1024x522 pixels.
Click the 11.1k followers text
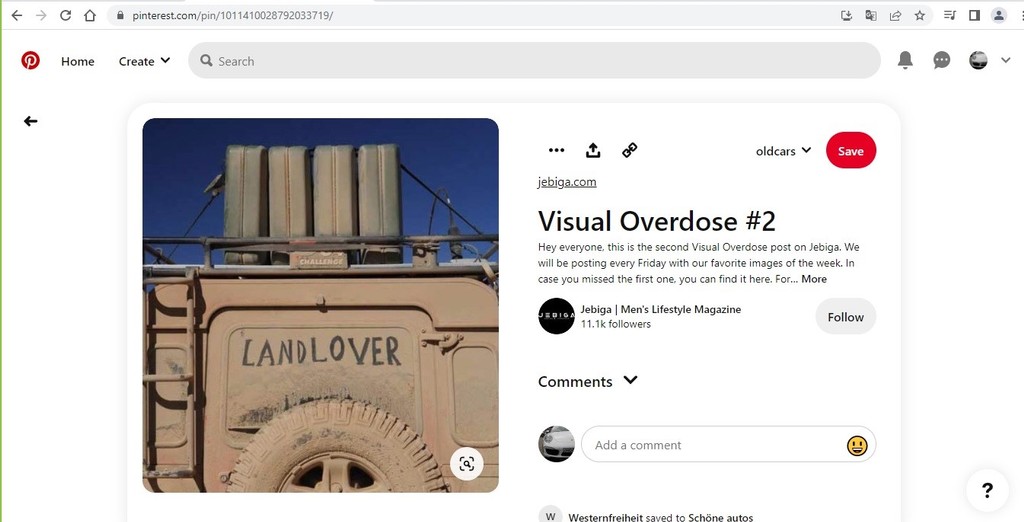click(616, 324)
